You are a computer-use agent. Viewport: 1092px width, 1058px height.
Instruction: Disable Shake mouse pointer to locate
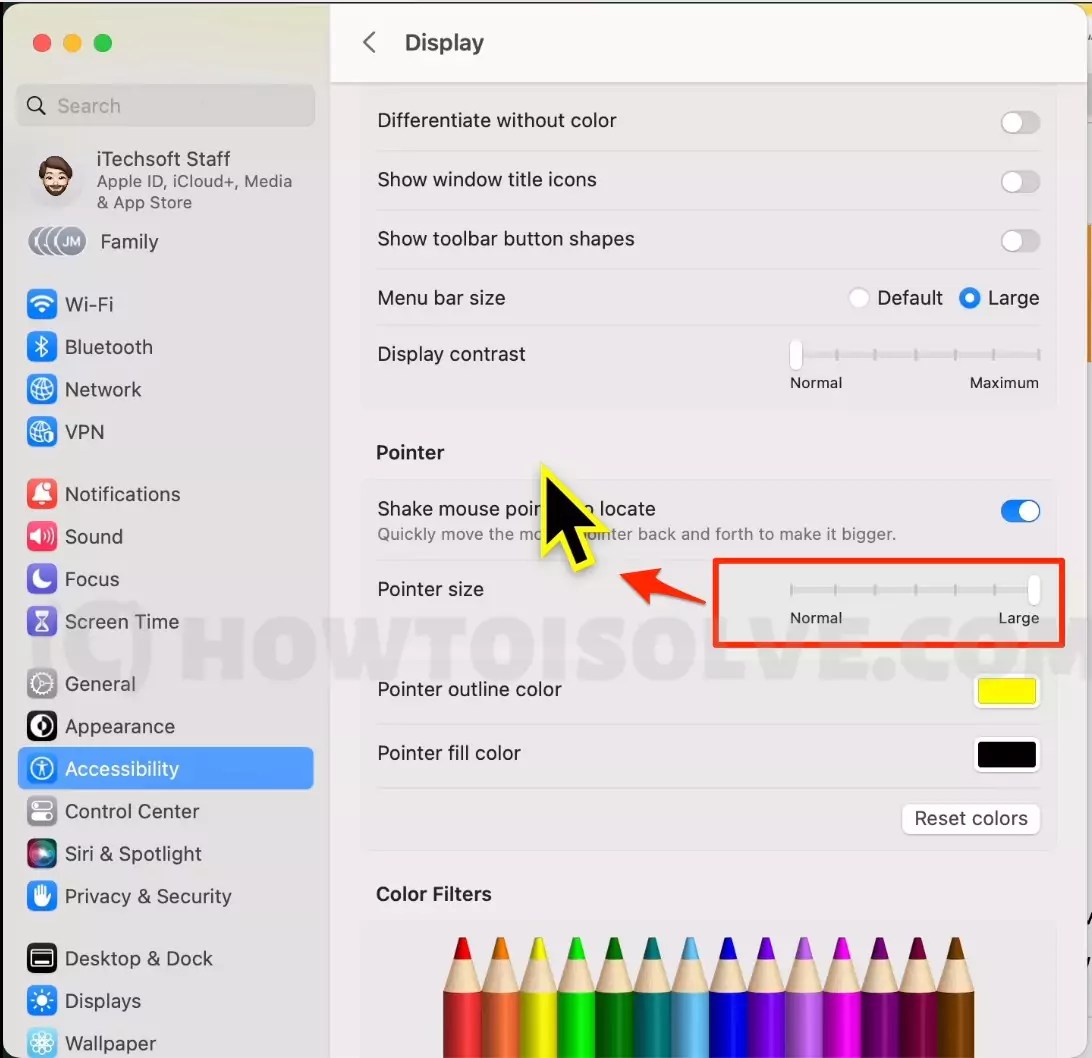coord(1020,511)
